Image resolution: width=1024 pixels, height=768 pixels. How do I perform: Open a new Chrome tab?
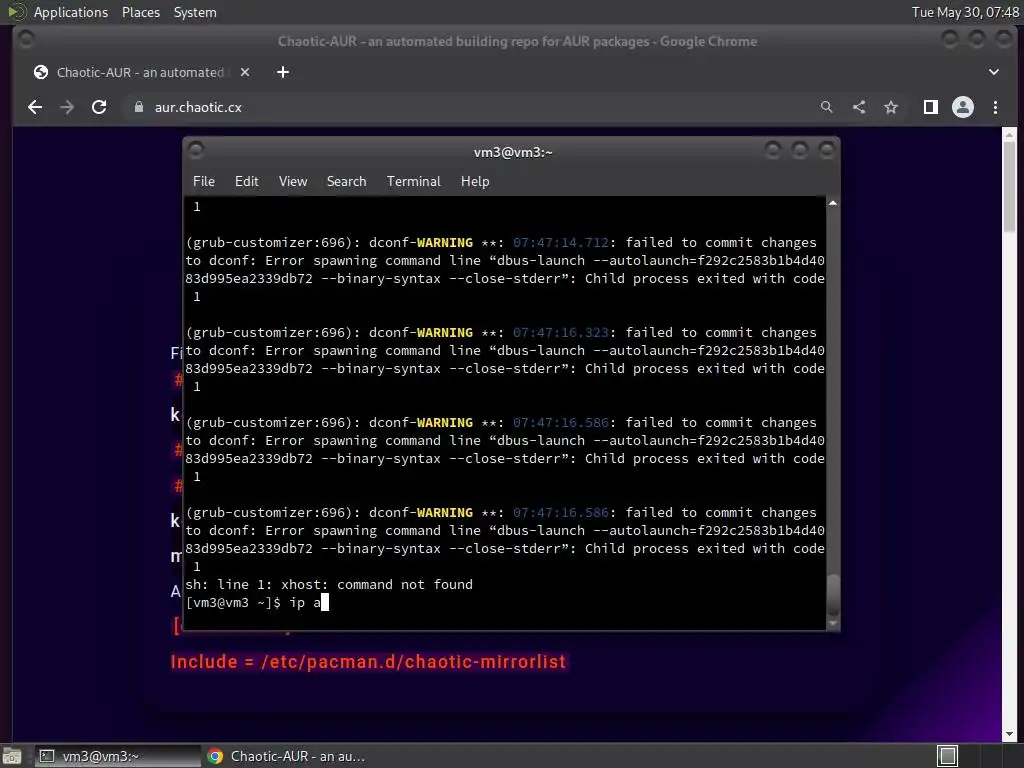point(283,72)
